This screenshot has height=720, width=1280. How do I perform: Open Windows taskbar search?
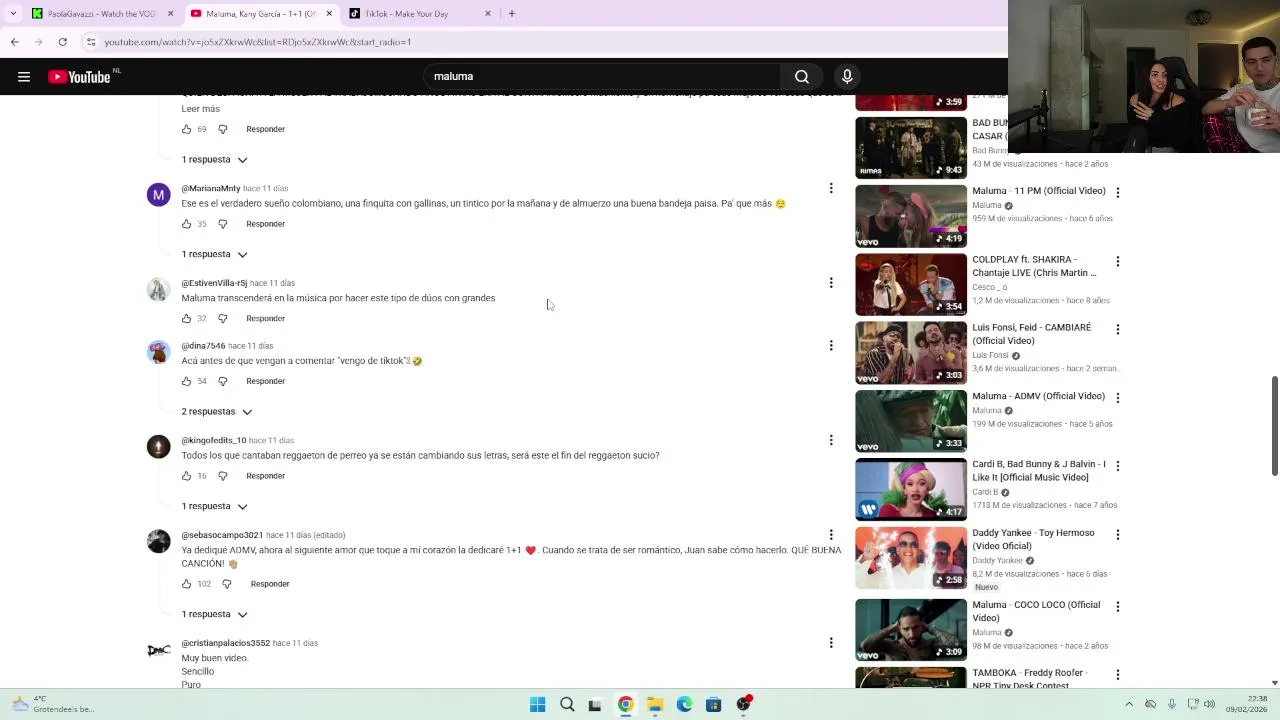click(x=567, y=704)
